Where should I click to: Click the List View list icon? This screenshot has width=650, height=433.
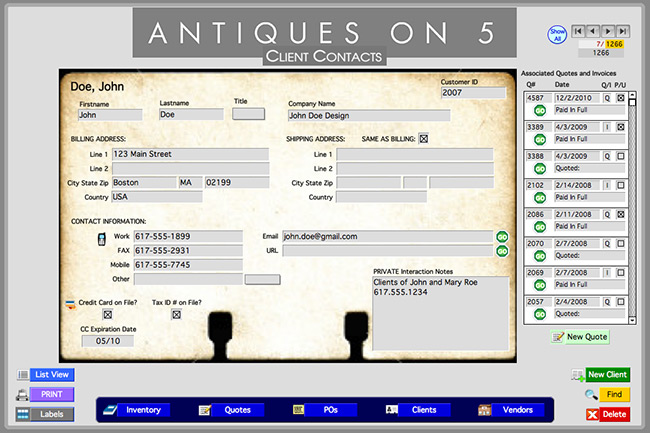pyautogui.click(x=23, y=375)
